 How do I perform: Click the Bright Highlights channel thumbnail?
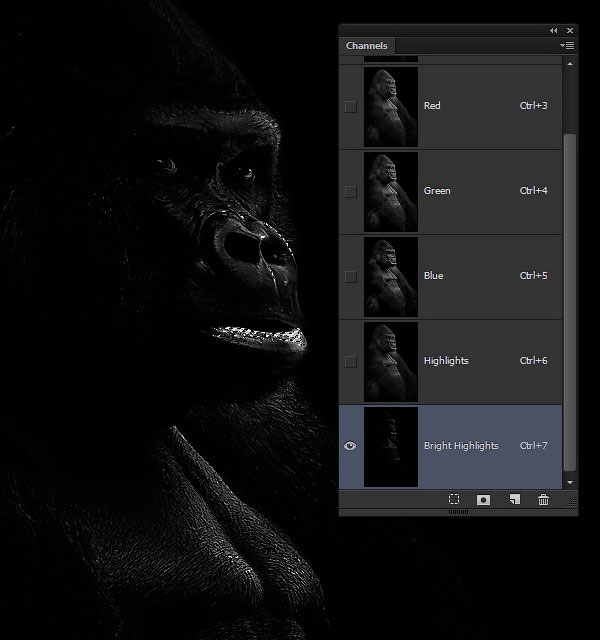point(391,447)
